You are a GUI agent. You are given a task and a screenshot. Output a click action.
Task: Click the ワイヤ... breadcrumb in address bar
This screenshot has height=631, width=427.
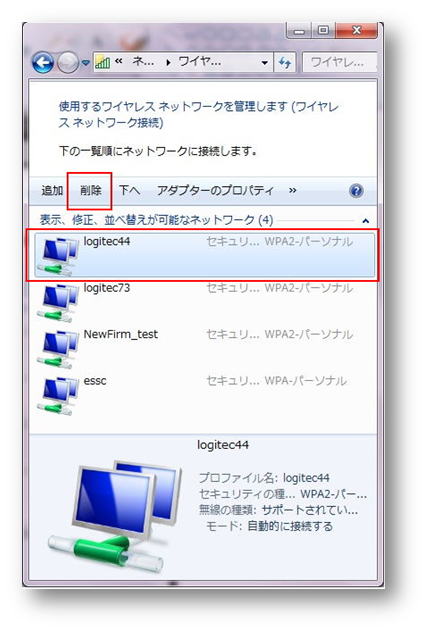(x=200, y=62)
